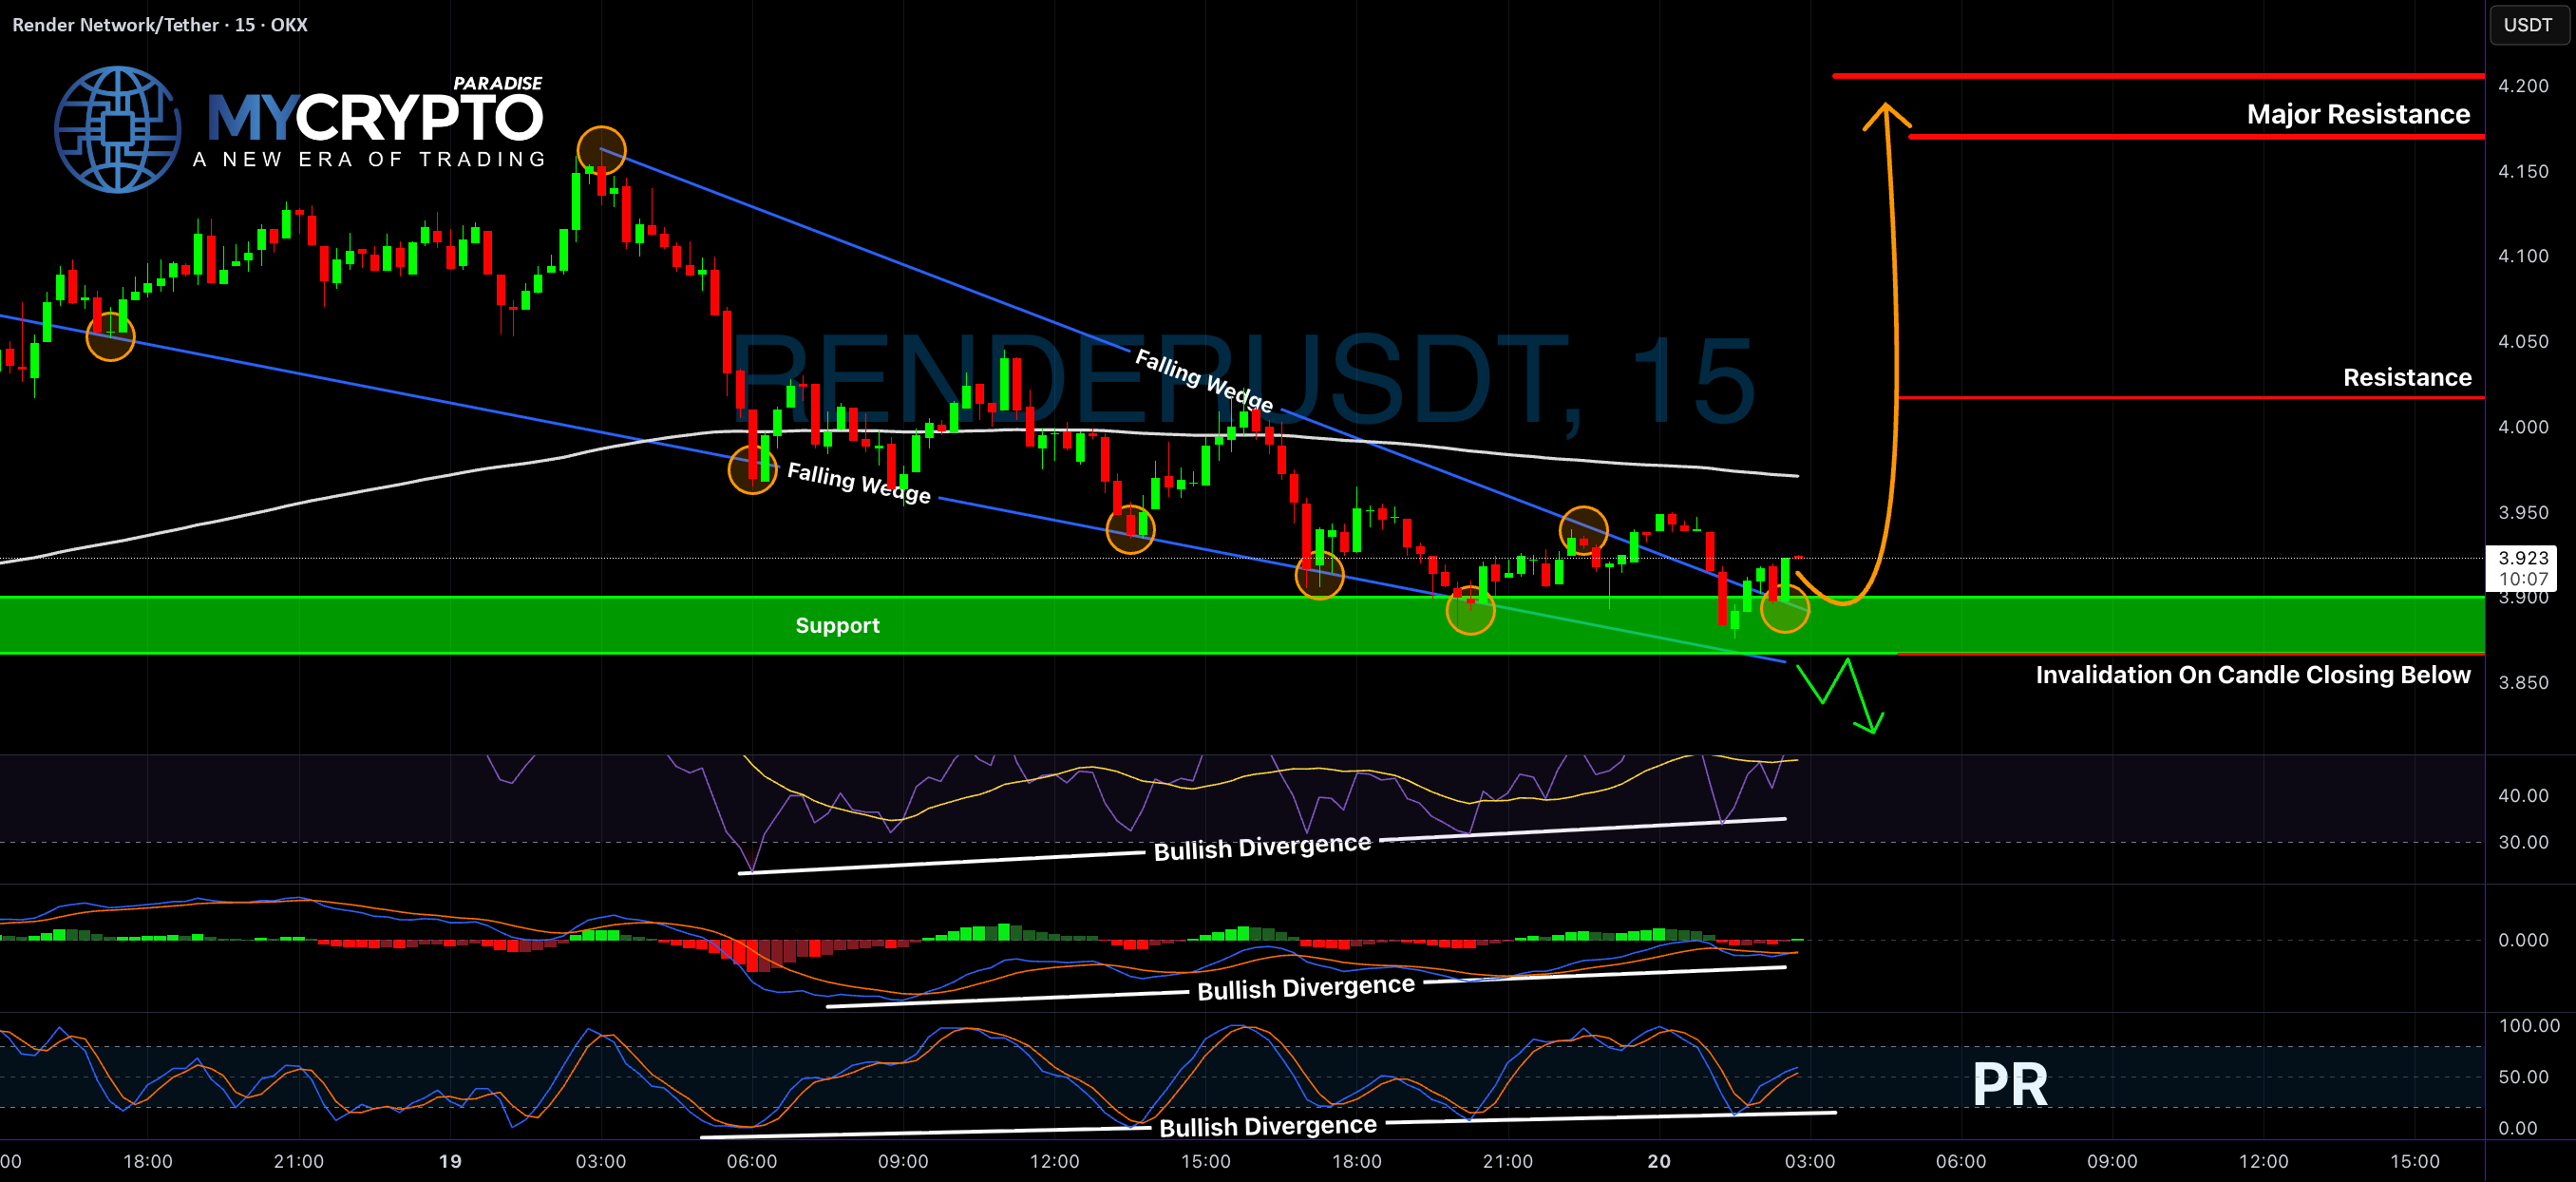Open the USDT currency selector
This screenshot has width=2576, height=1182.
(2528, 25)
